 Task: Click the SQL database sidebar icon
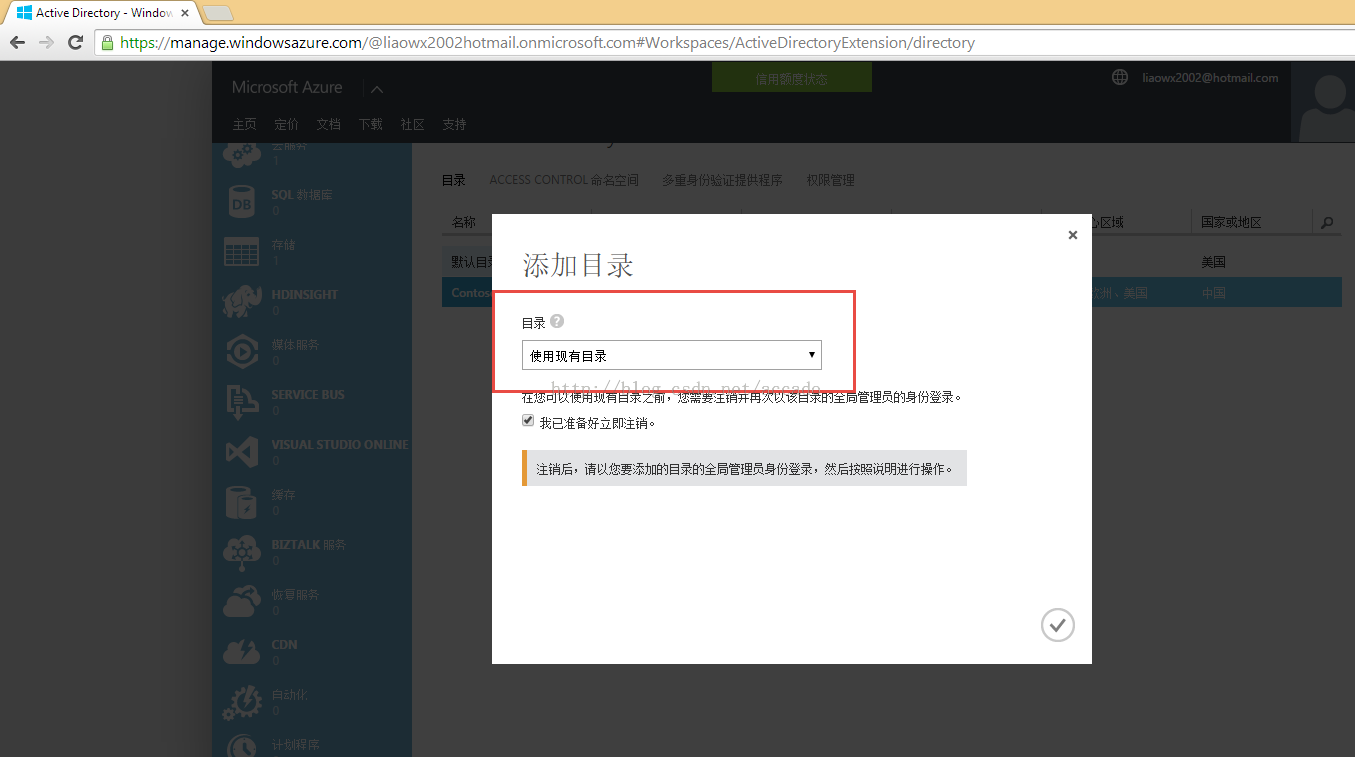[x=241, y=202]
